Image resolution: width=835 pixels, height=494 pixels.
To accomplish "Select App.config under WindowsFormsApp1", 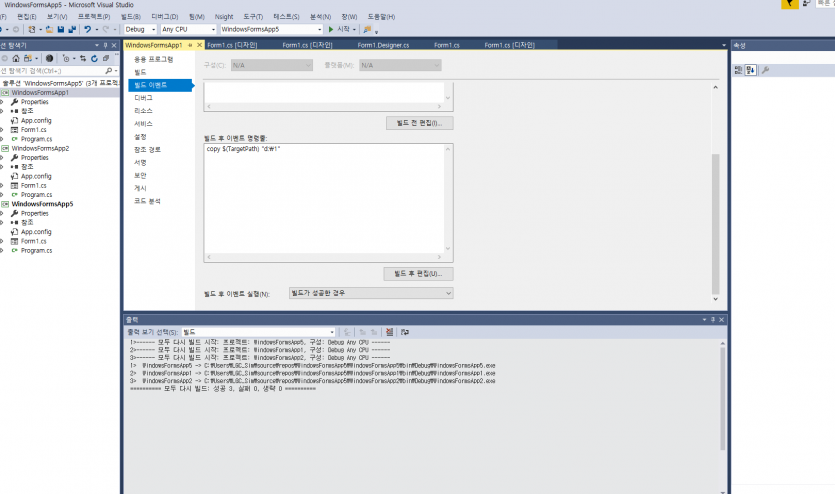I will (x=36, y=120).
